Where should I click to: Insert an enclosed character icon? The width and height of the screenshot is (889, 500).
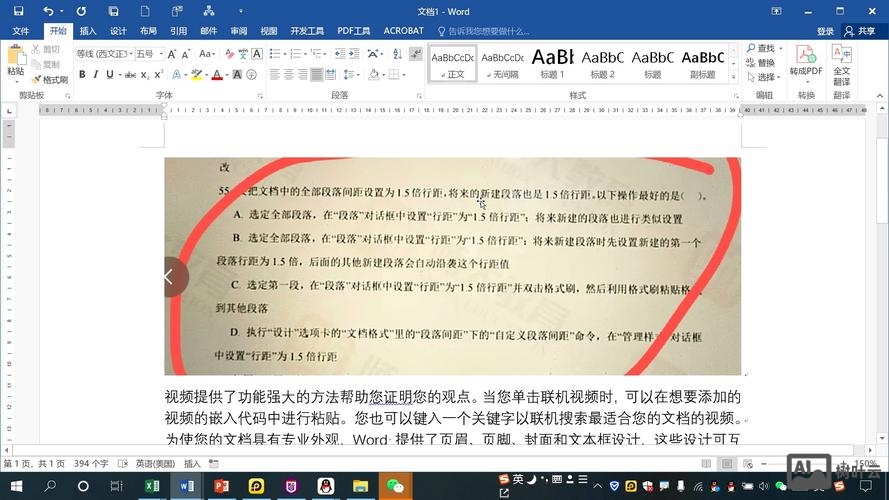[251, 74]
